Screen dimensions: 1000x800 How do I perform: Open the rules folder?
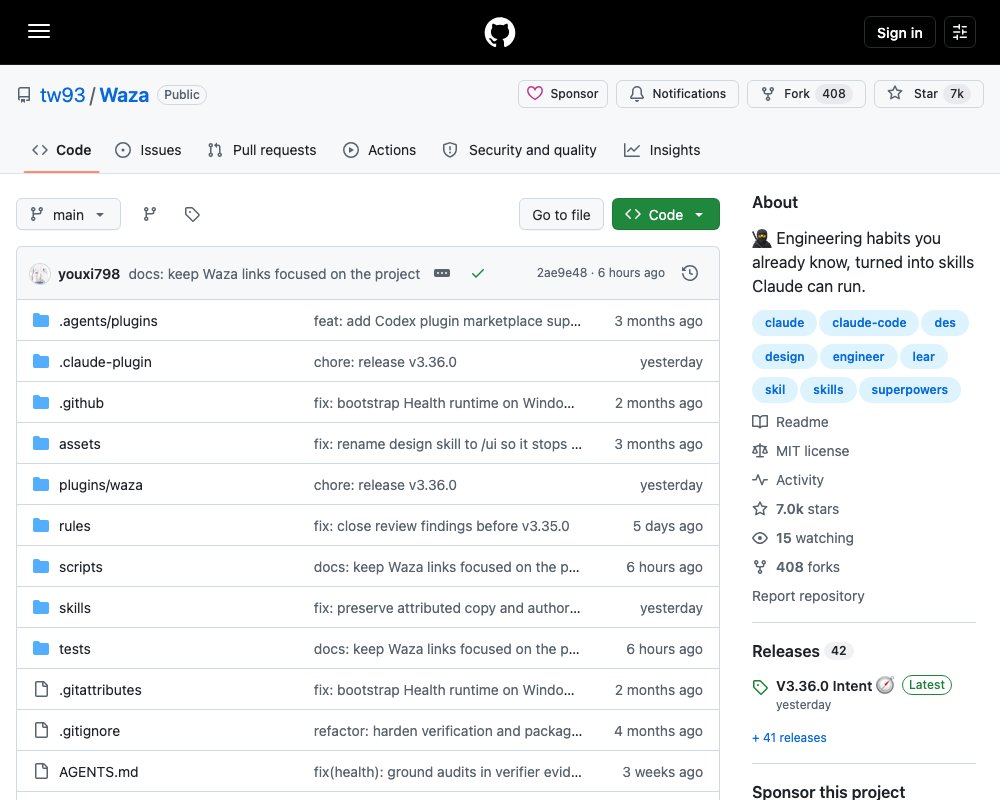point(75,526)
